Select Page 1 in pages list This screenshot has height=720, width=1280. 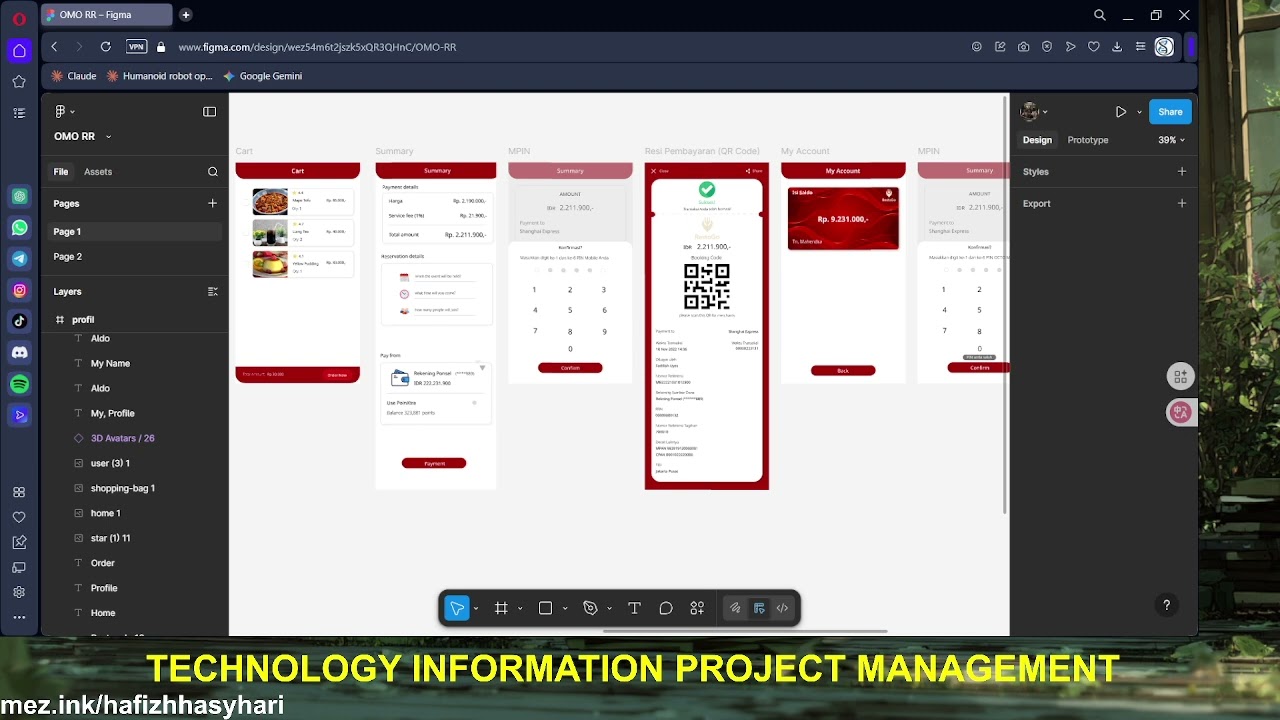coord(136,232)
